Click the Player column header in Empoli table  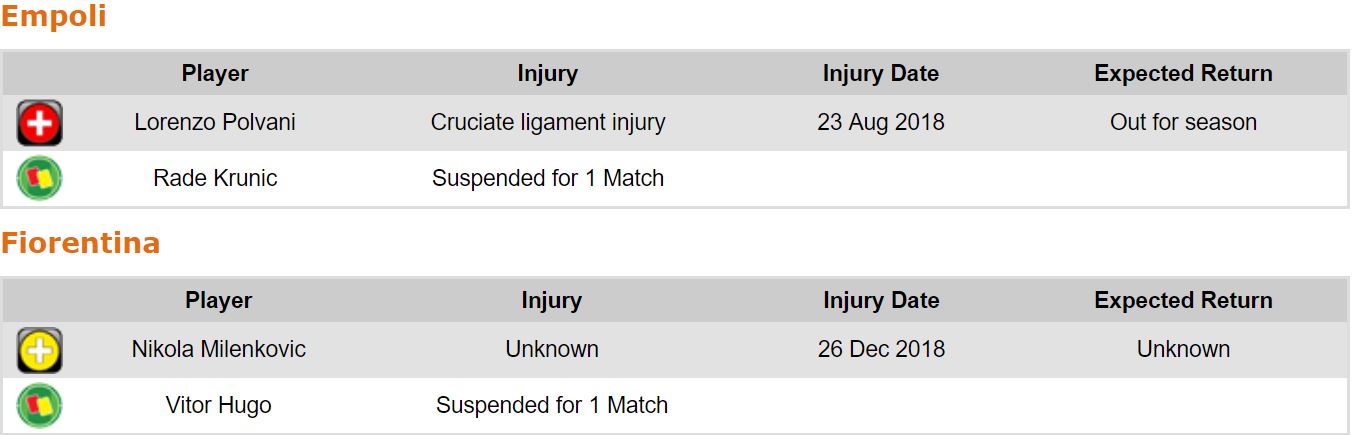click(x=215, y=73)
